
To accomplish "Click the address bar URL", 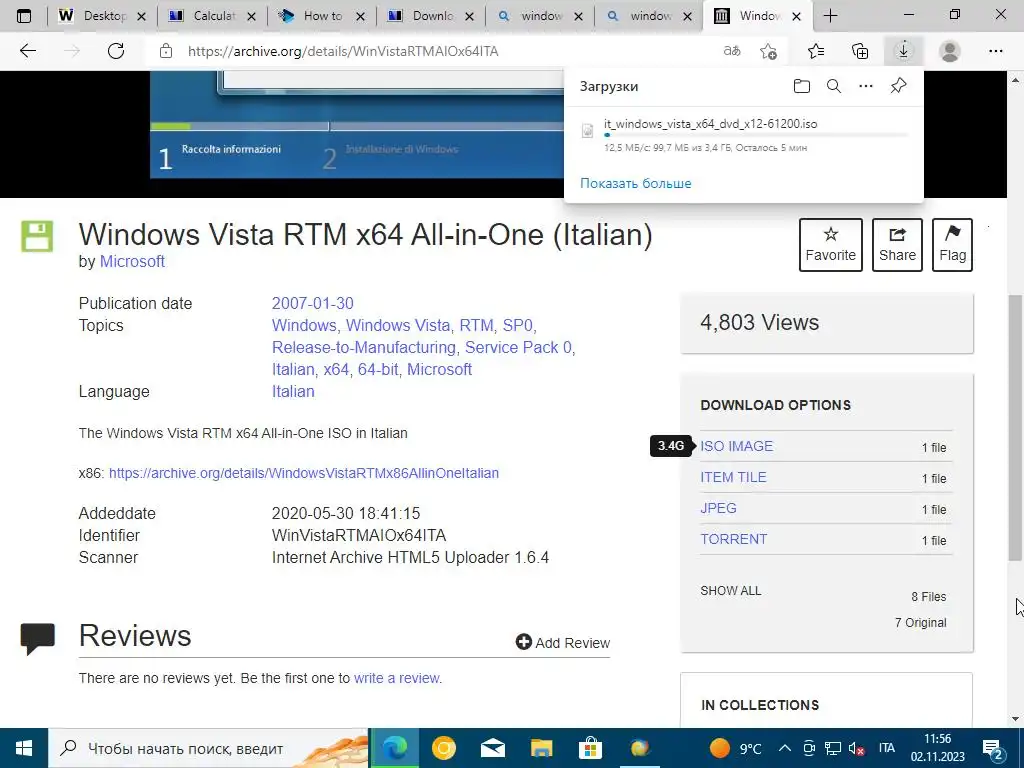I will point(343,51).
